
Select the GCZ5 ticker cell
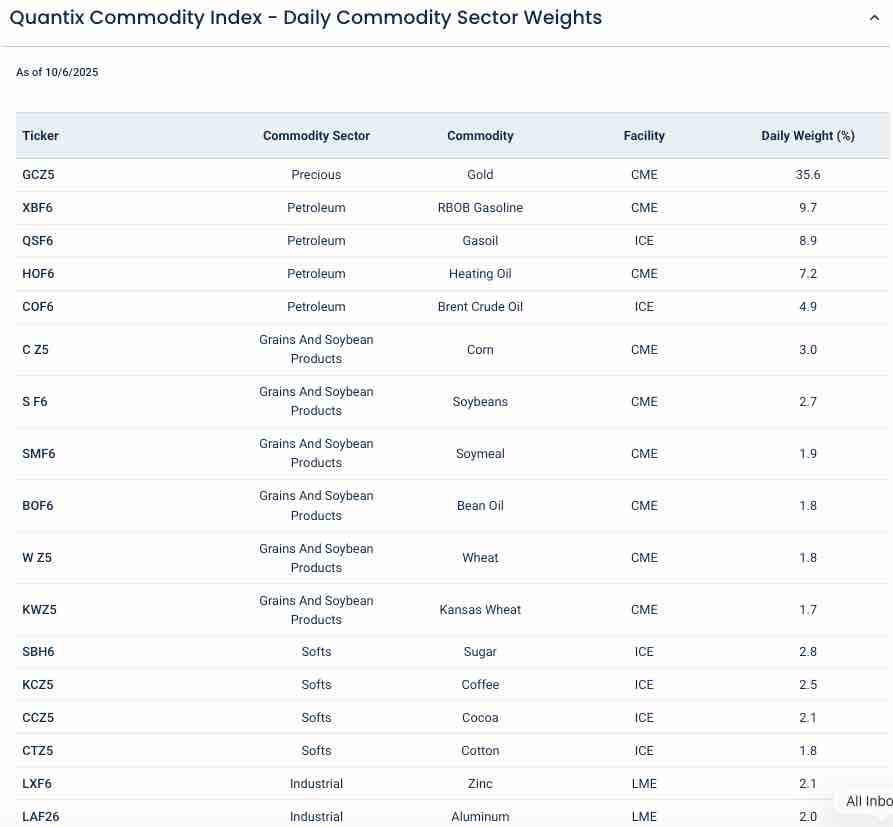[38, 175]
